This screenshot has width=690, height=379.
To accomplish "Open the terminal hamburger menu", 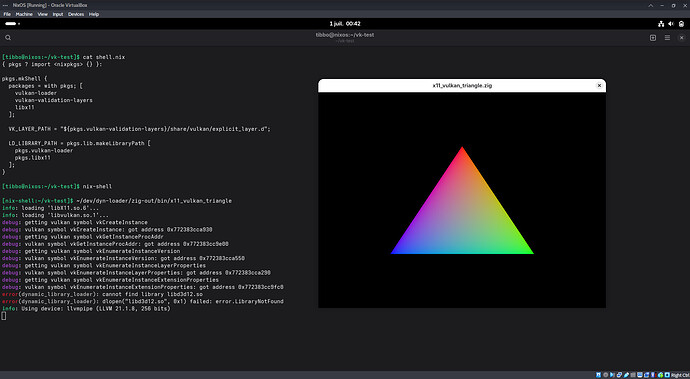I will [667, 38].
